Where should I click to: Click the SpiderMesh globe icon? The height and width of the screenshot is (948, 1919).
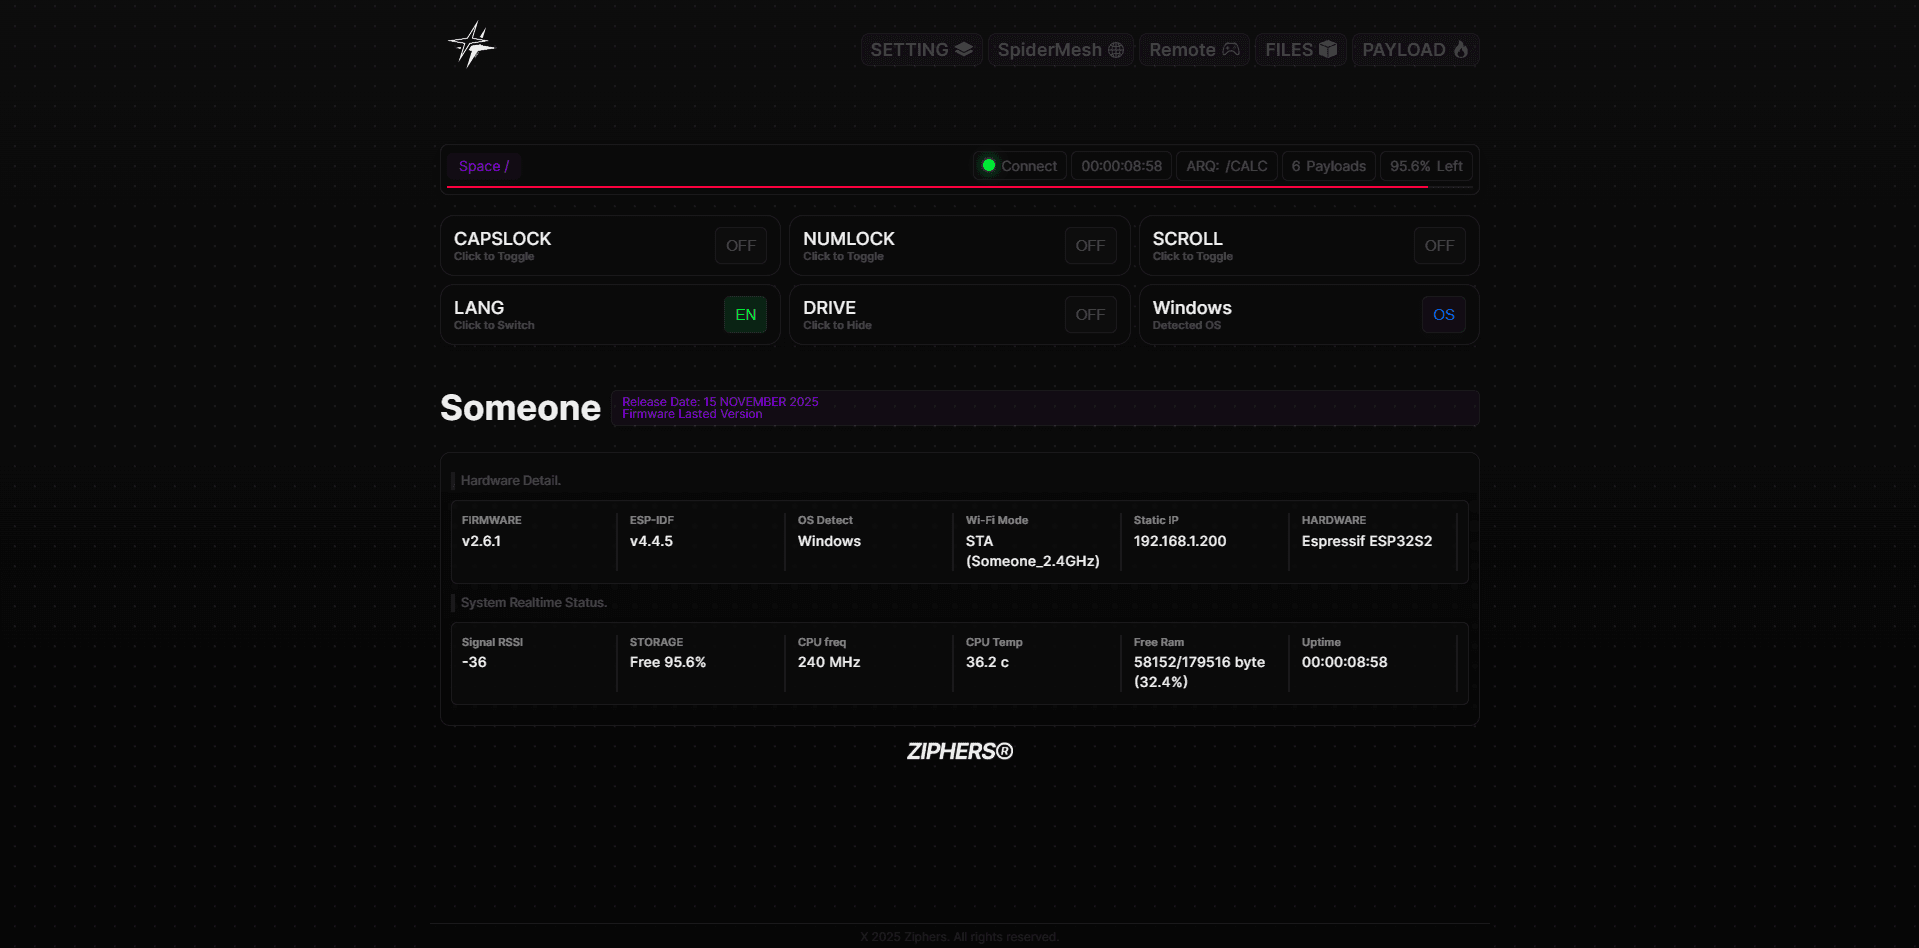tap(1116, 50)
